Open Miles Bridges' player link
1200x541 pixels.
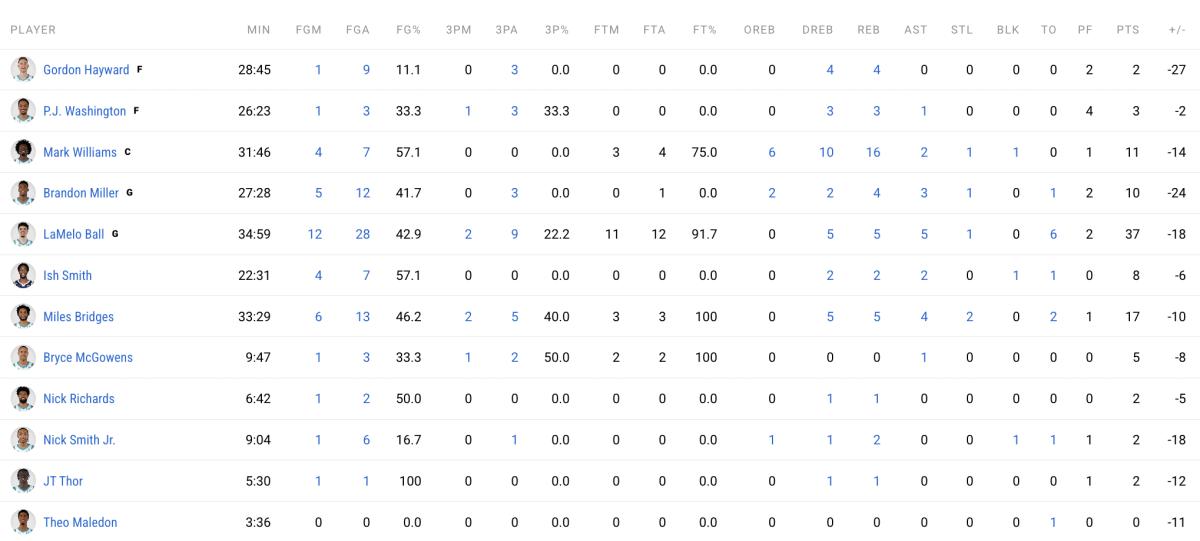pyautogui.click(x=78, y=317)
